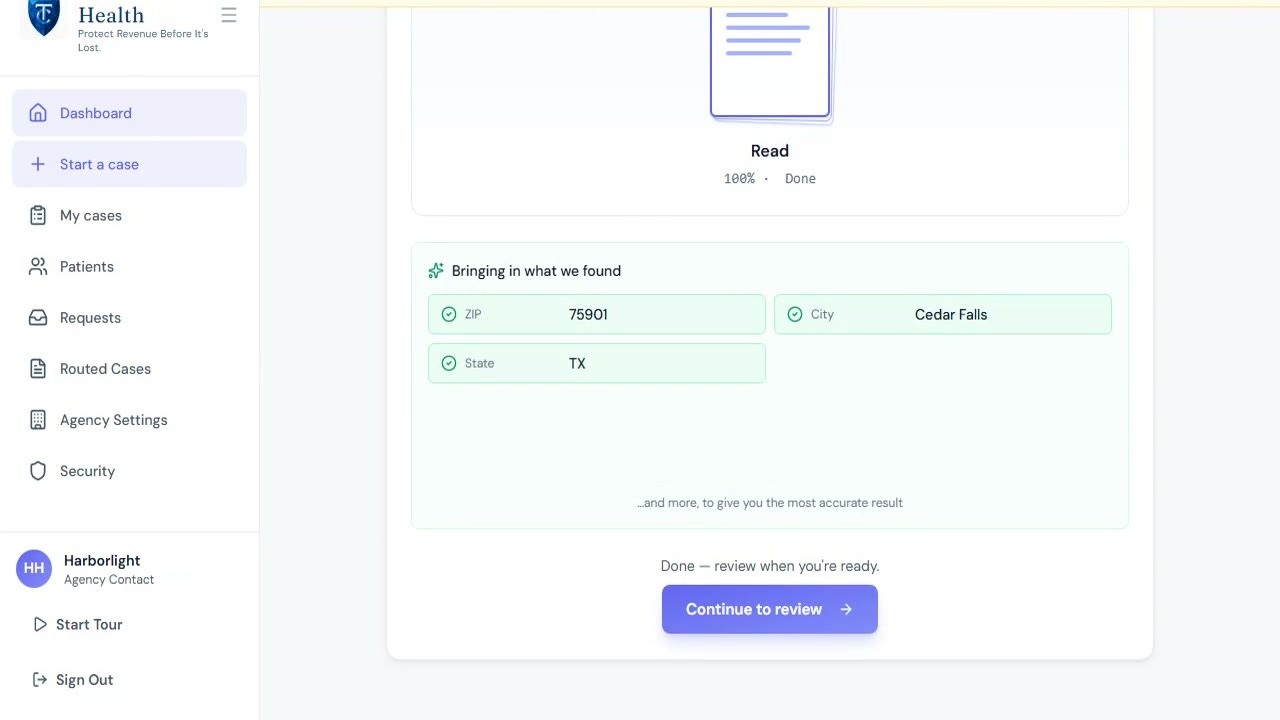Click the City field with Cedar Falls
Screen dimensions: 1280x720
point(943,314)
